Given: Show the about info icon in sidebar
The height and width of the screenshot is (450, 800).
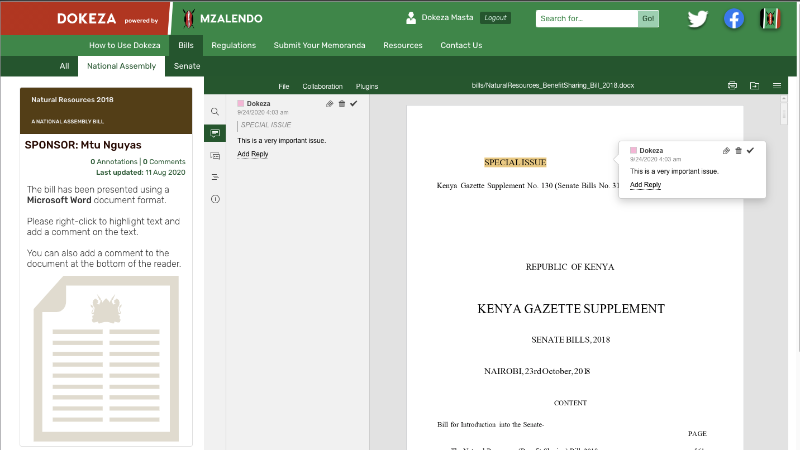Looking at the screenshot, I should [x=215, y=199].
